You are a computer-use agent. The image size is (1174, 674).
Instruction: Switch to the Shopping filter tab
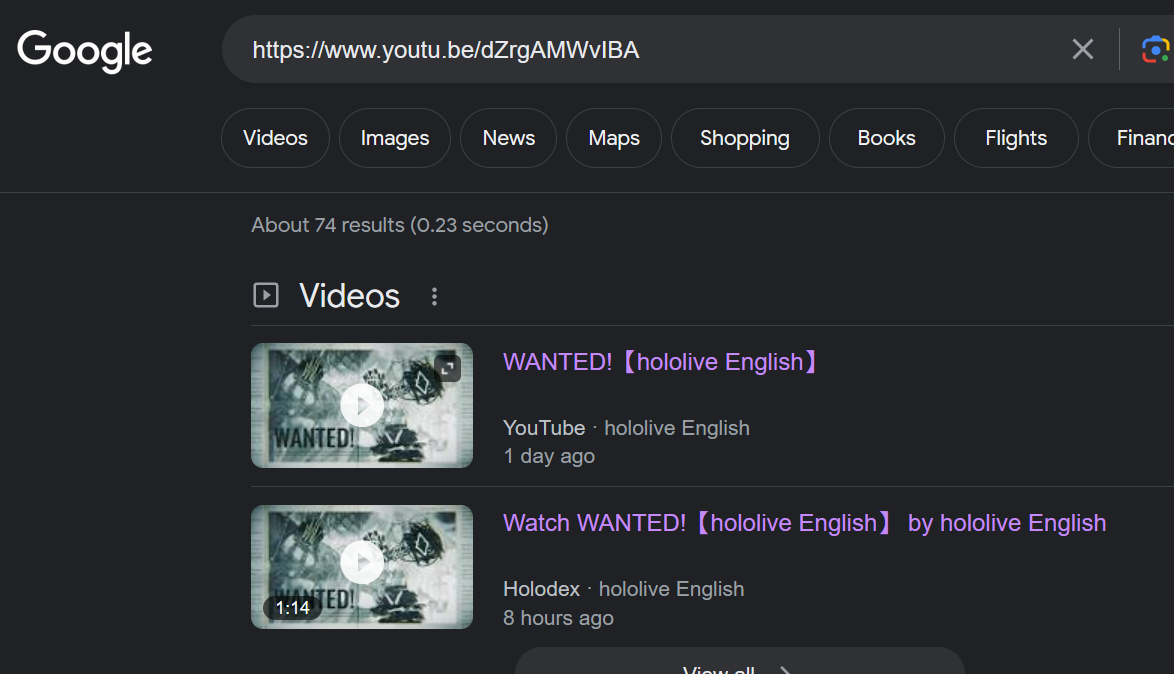click(x=745, y=138)
